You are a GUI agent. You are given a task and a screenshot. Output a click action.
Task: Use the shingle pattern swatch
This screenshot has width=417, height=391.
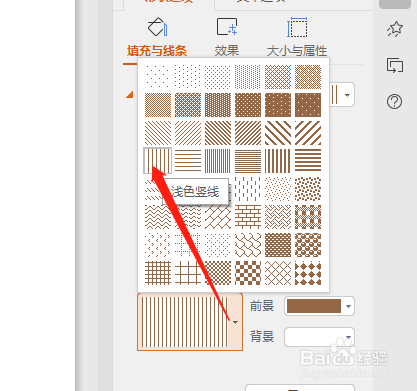(248, 245)
